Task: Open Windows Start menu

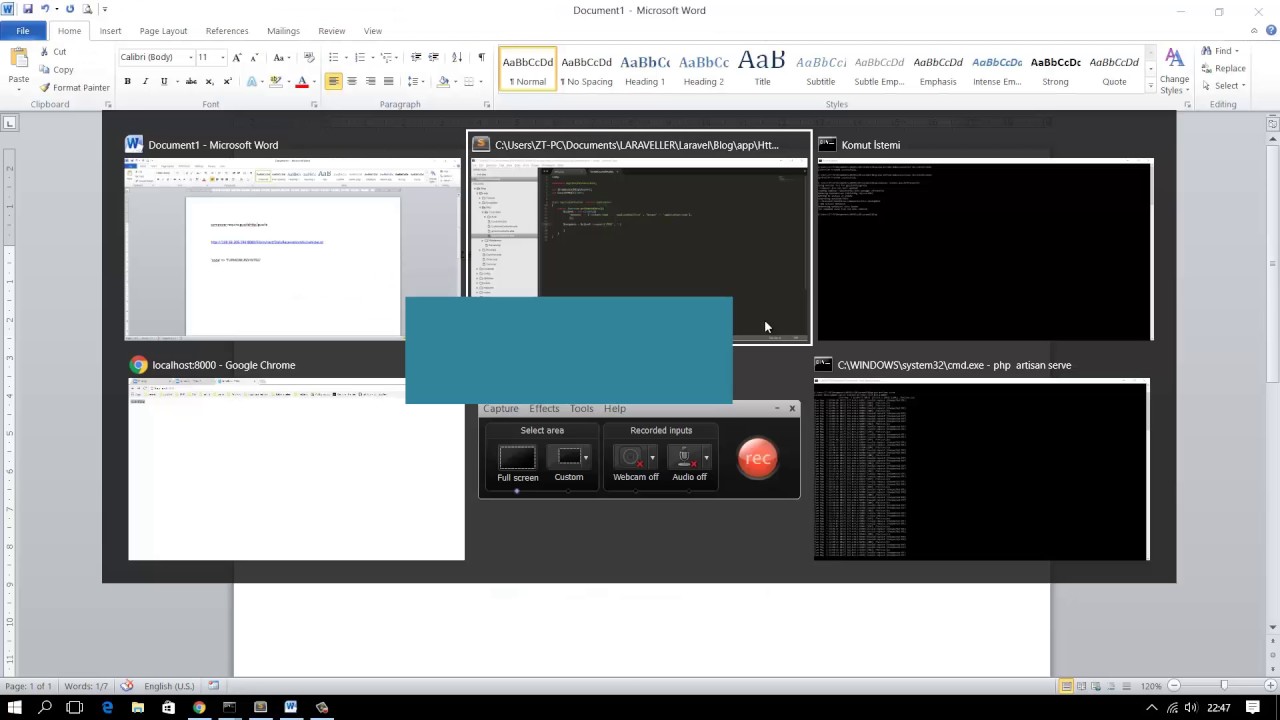Action: pyautogui.click(x=15, y=707)
